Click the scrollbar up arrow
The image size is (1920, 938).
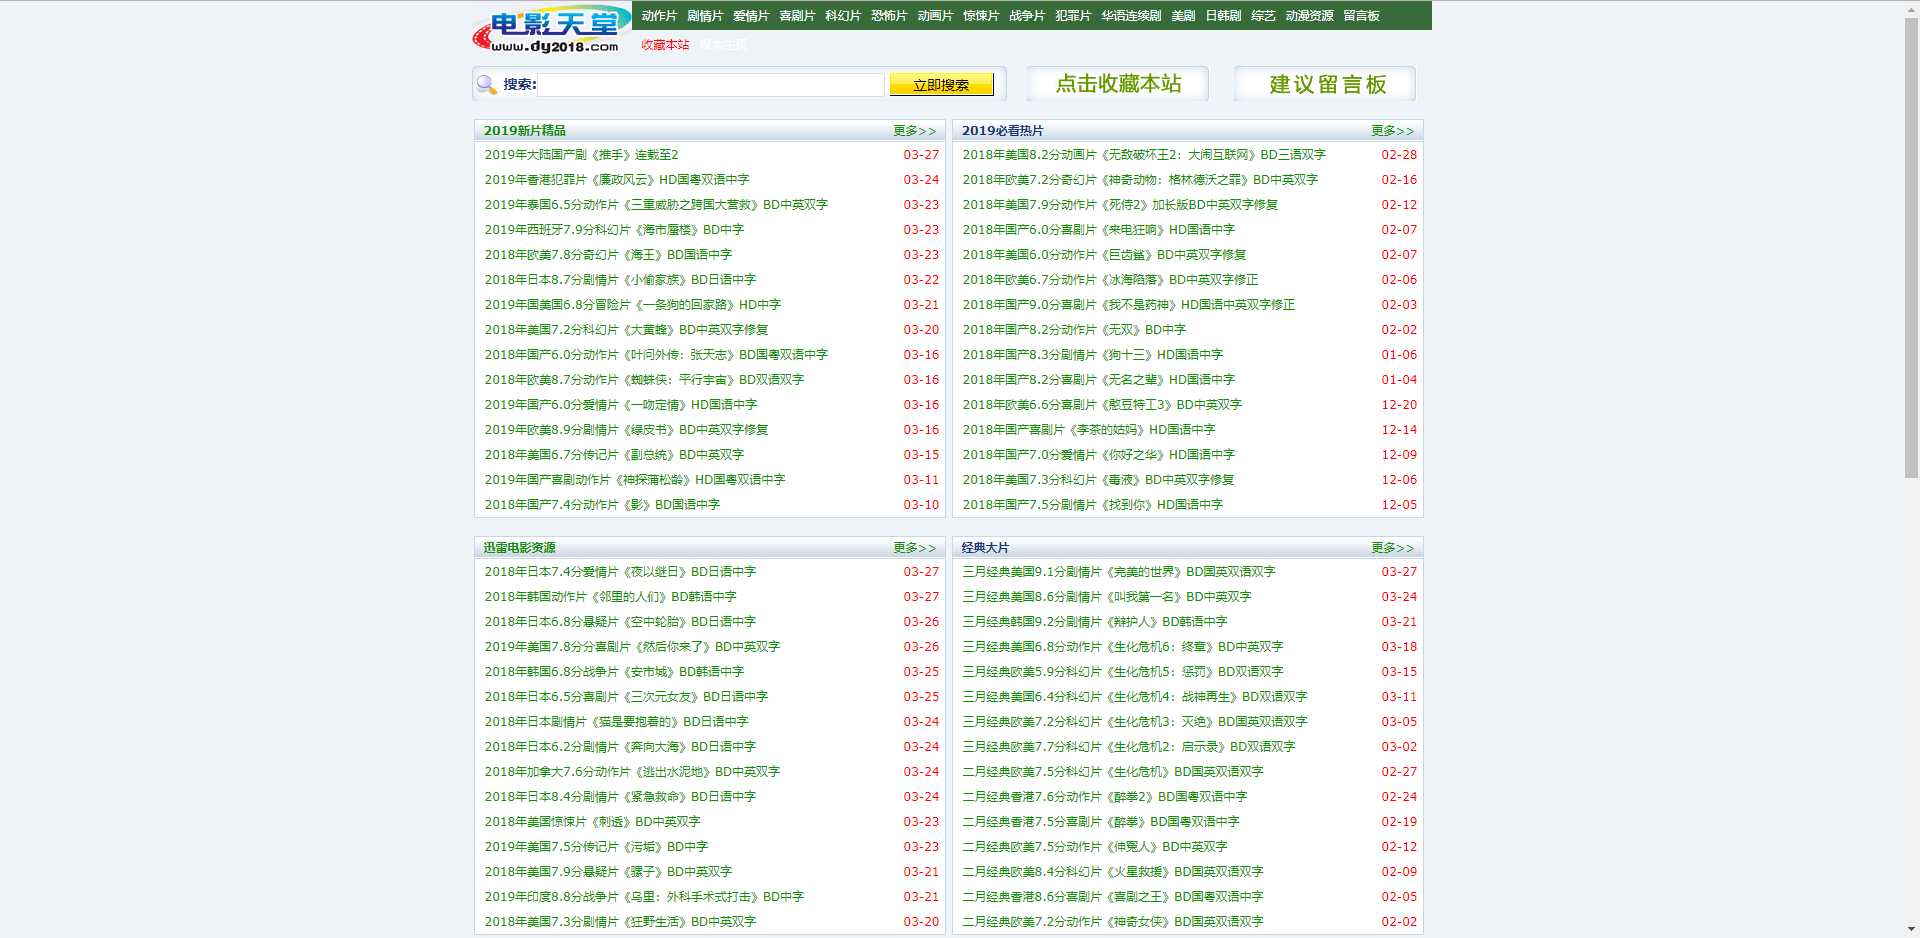[x=1911, y=8]
